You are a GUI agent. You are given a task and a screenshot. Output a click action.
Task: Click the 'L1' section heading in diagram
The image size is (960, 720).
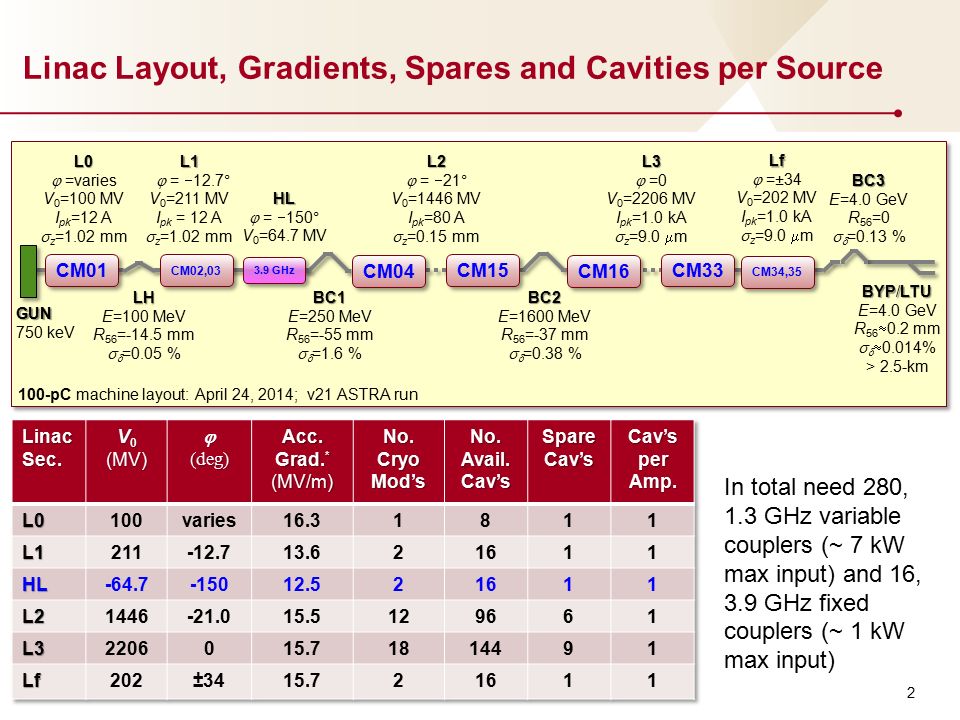pos(189,162)
